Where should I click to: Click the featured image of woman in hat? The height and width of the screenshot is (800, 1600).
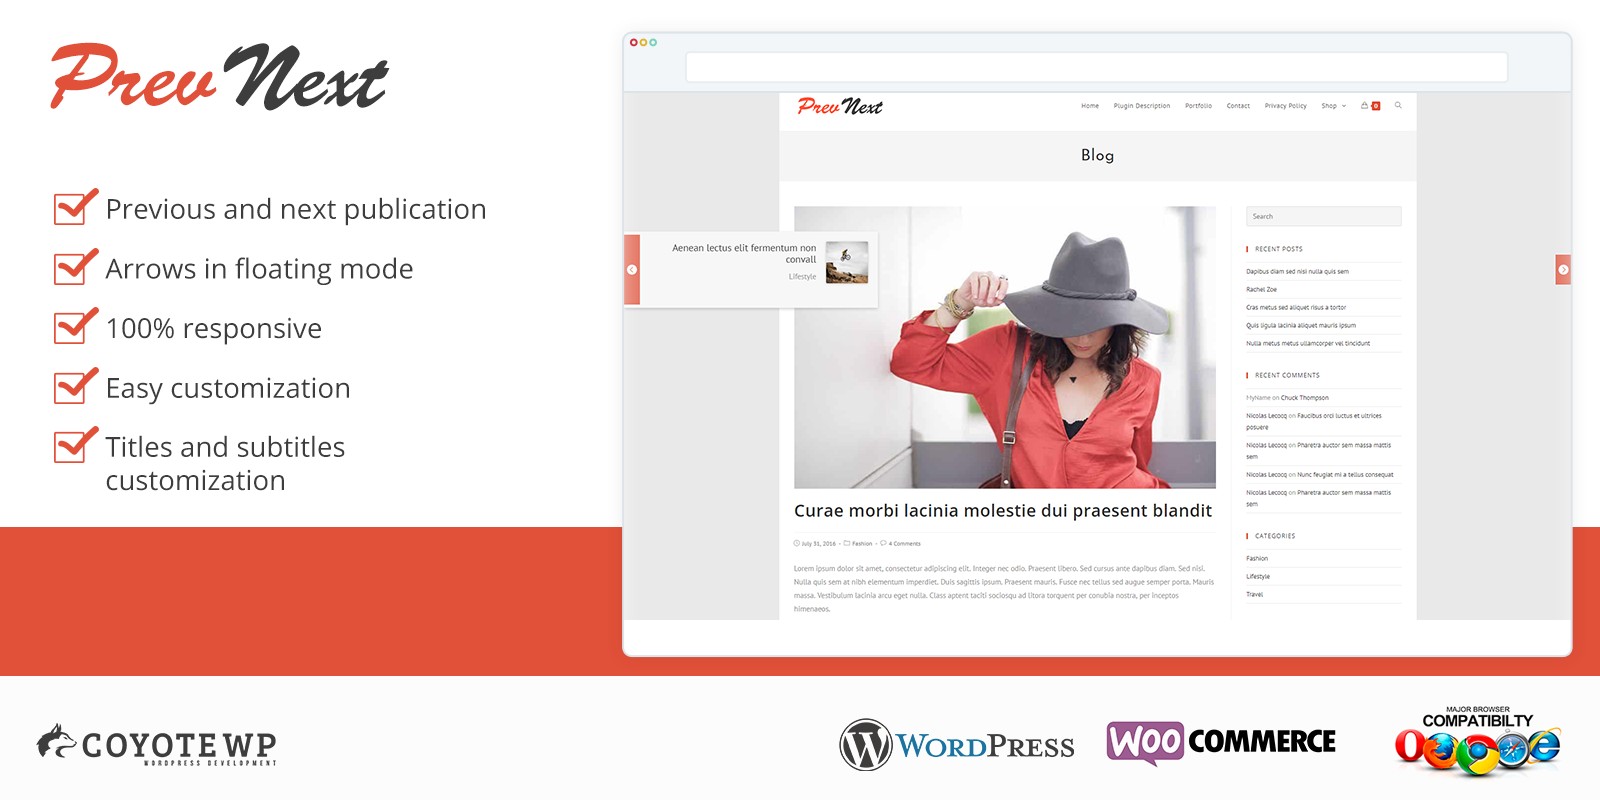coord(1005,347)
